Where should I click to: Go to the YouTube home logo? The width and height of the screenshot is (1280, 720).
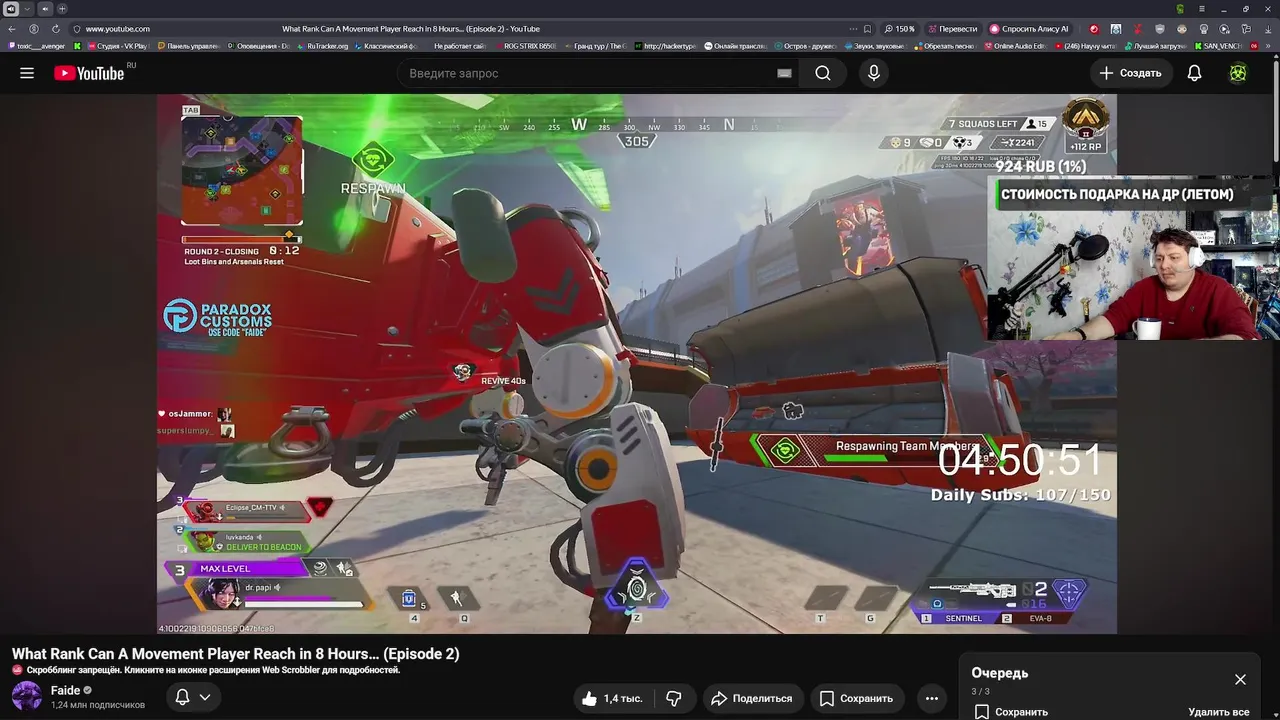click(89, 73)
